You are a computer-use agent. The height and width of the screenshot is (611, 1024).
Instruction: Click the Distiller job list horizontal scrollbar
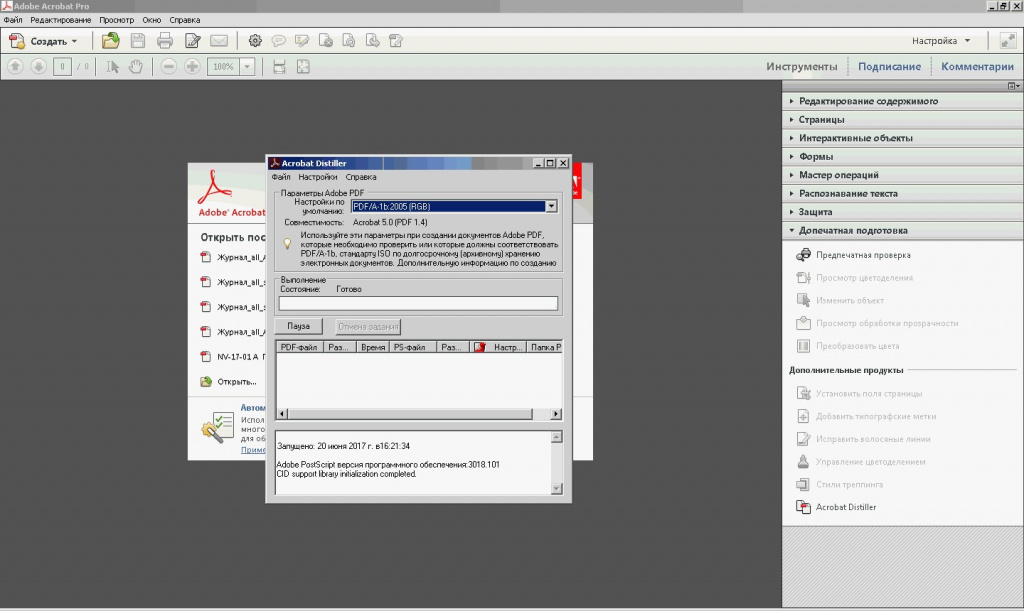pos(419,414)
